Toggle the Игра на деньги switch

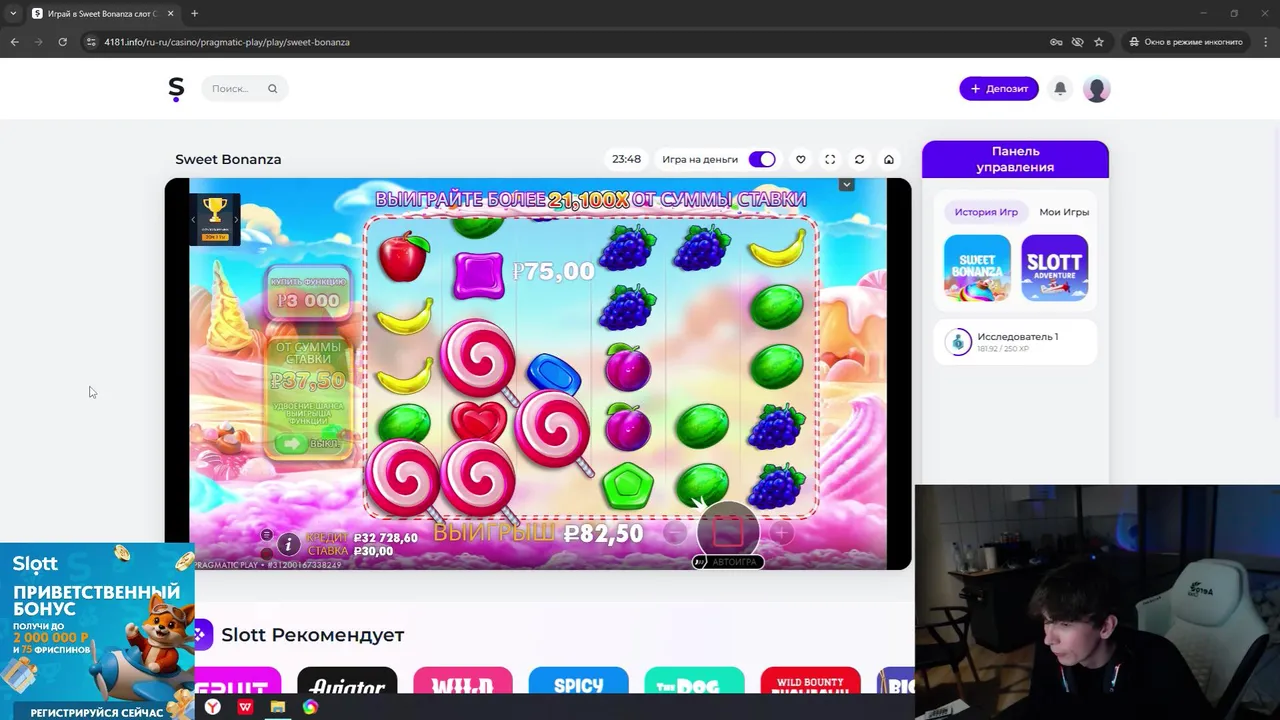(762, 159)
